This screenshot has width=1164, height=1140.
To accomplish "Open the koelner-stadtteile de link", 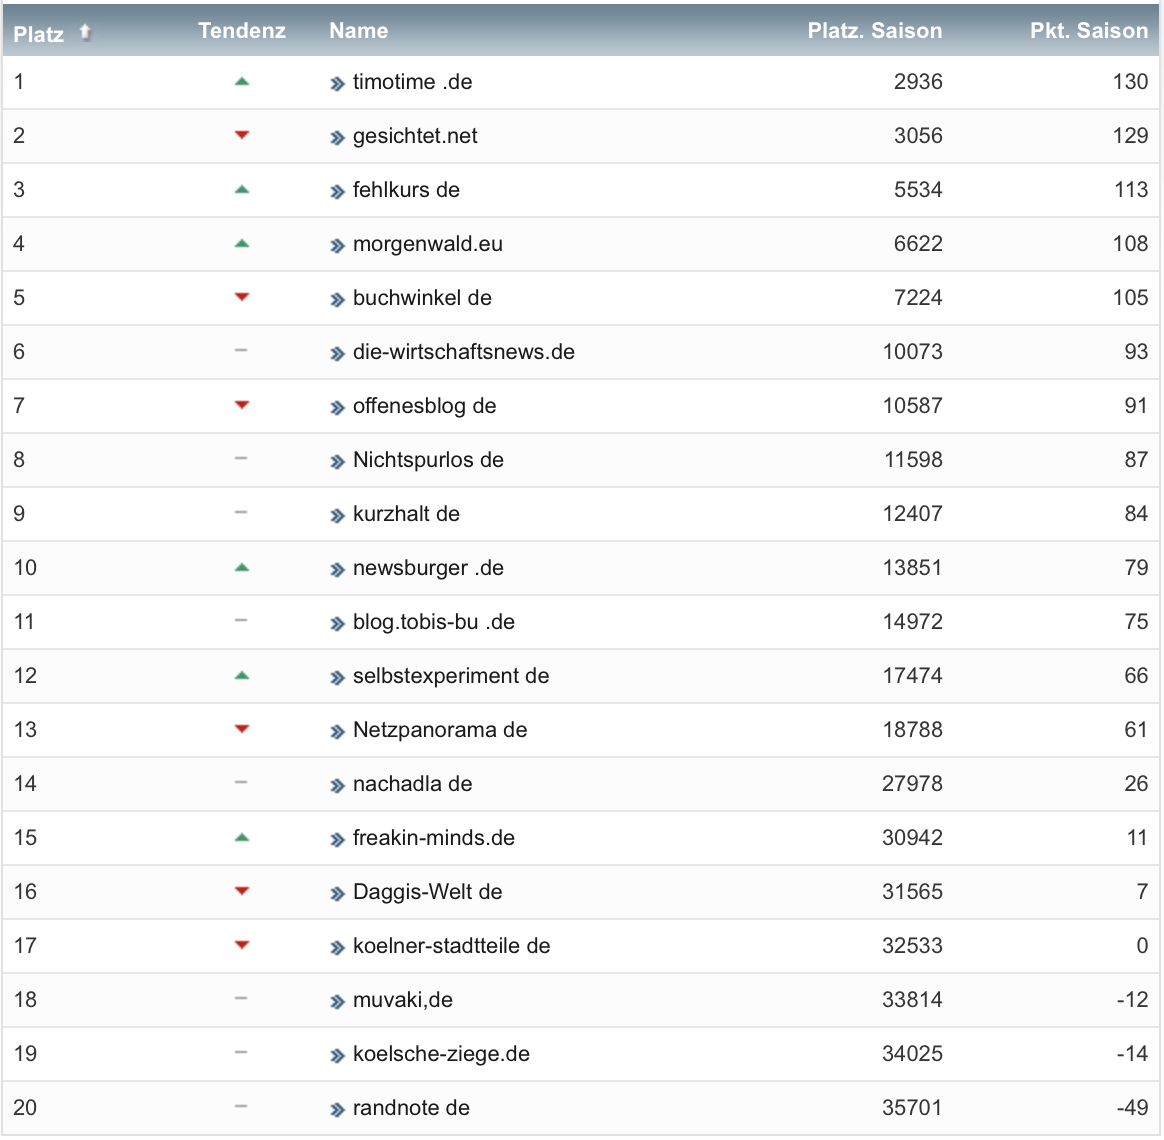I will (x=451, y=946).
